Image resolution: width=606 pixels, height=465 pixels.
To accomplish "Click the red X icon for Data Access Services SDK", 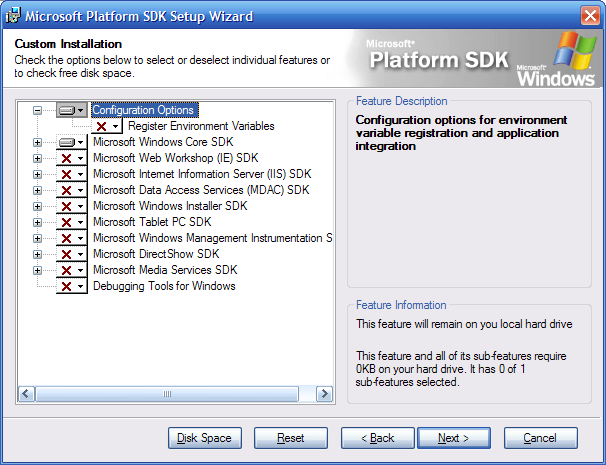I will pos(66,190).
